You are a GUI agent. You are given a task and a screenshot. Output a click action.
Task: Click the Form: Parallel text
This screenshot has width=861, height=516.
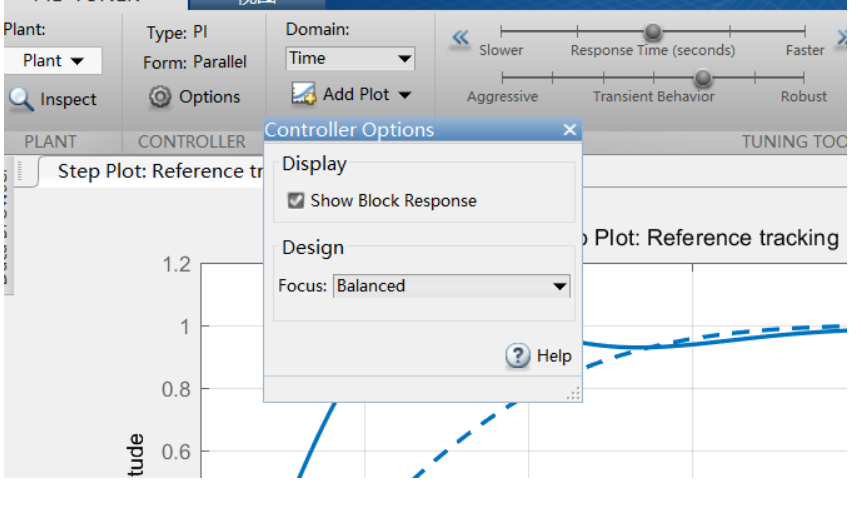point(195,62)
